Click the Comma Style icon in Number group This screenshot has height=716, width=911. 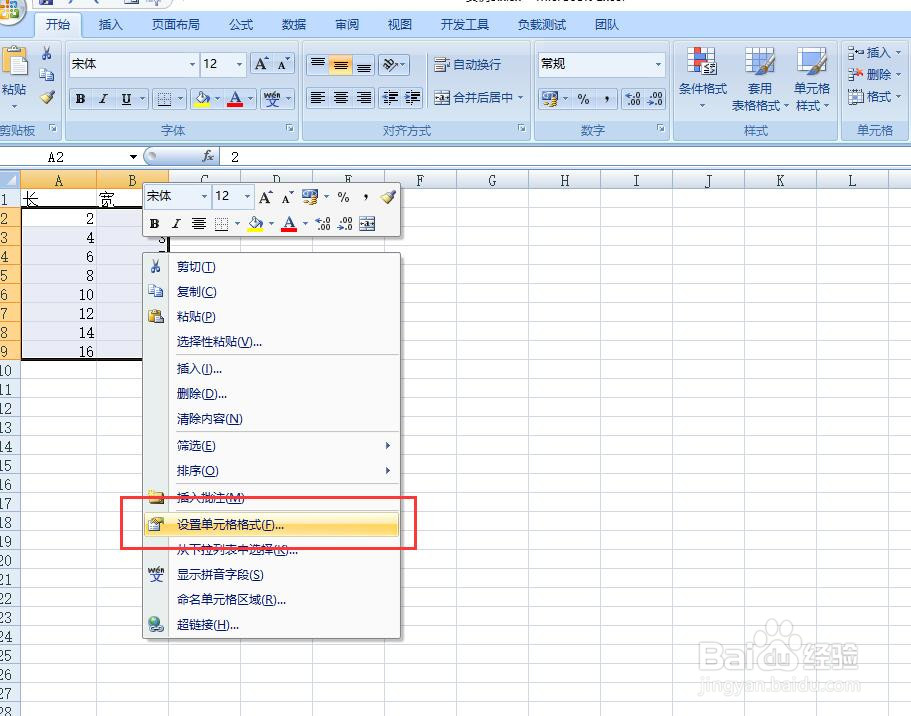tap(605, 99)
